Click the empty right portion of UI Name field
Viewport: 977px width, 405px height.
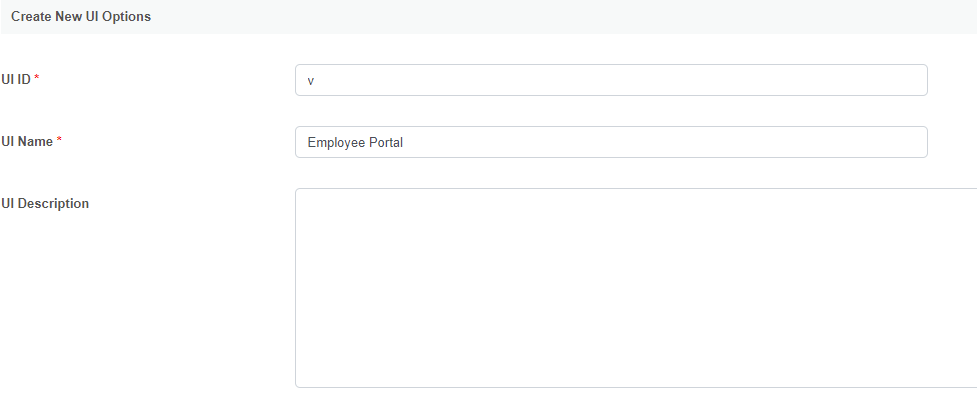(800, 142)
